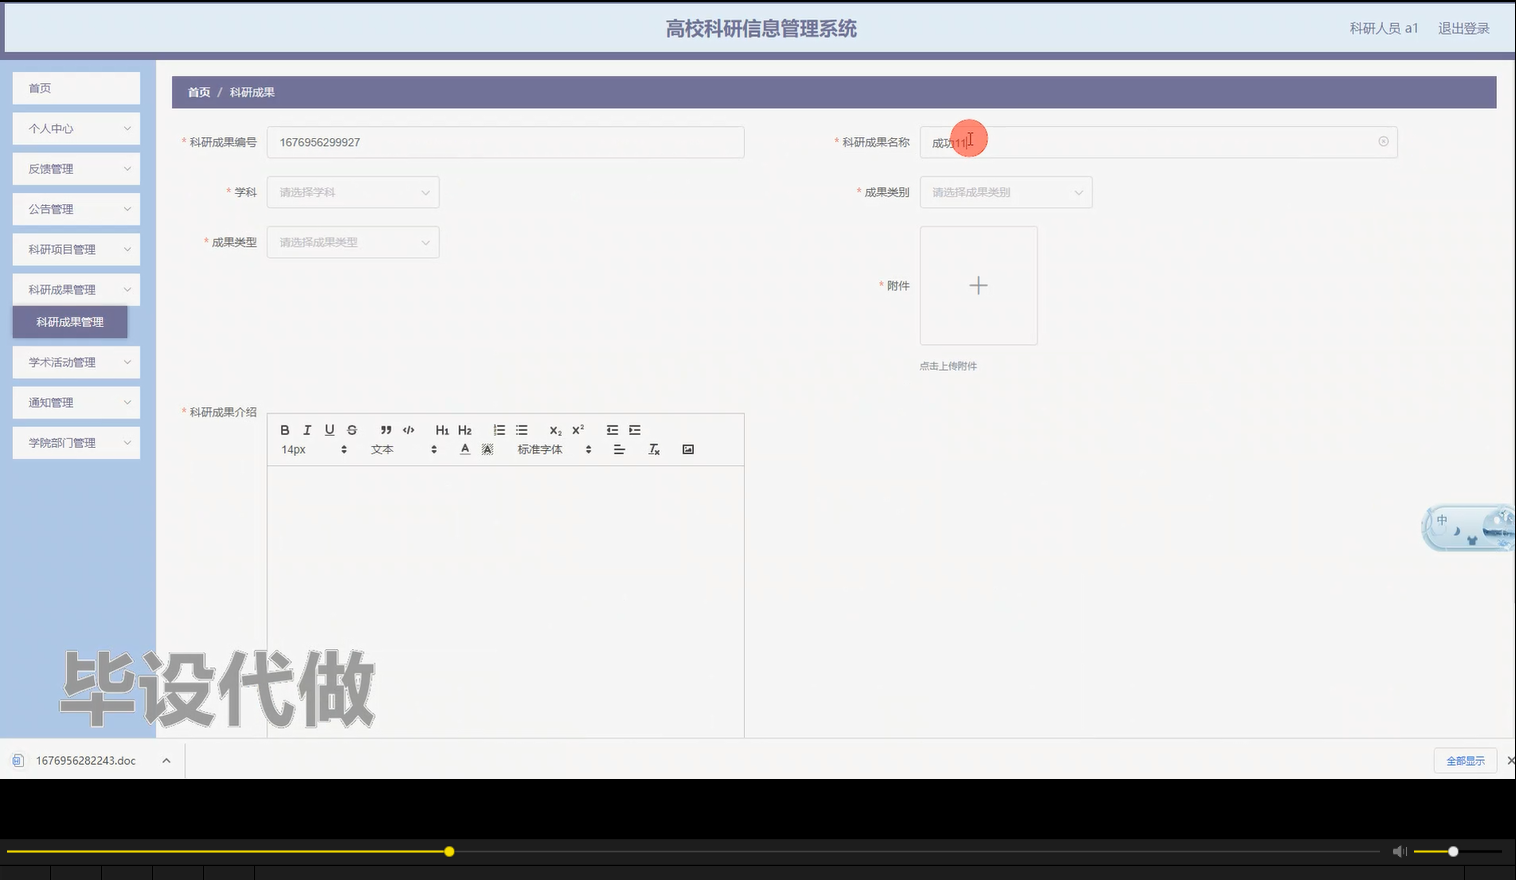Image resolution: width=1516 pixels, height=880 pixels.
Task: Open 科研成果管理 submenu item
Action: (x=70, y=322)
